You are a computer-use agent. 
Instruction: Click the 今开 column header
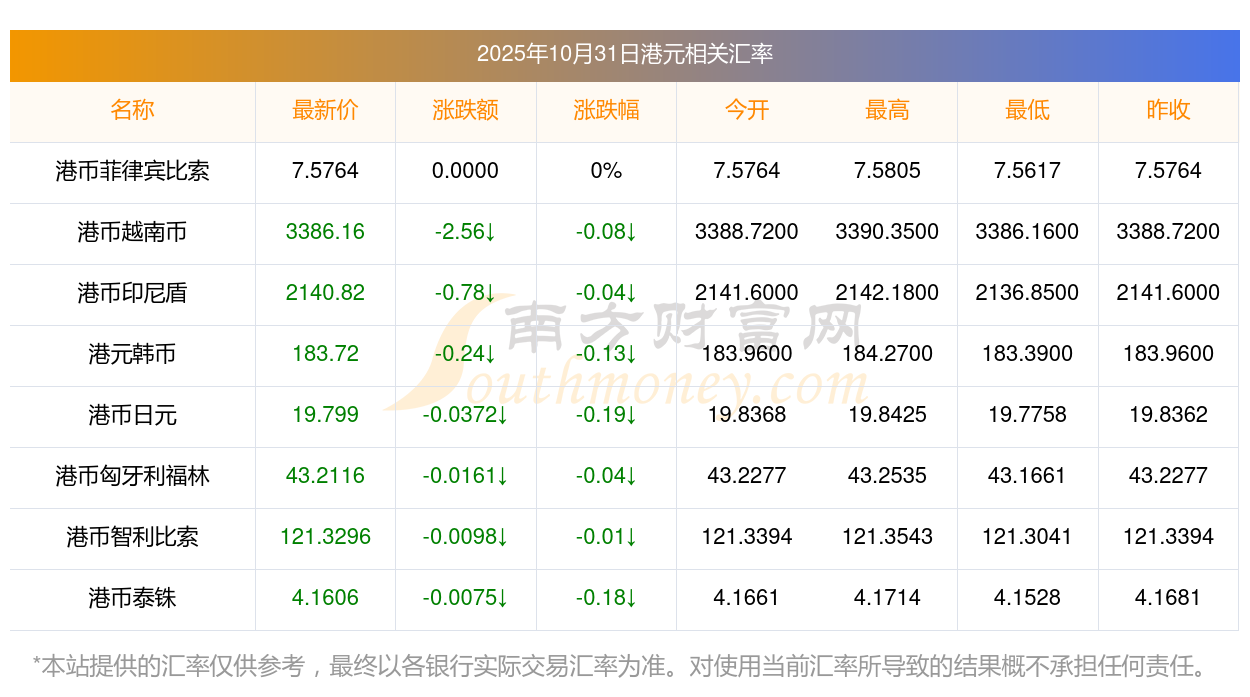coord(746,110)
